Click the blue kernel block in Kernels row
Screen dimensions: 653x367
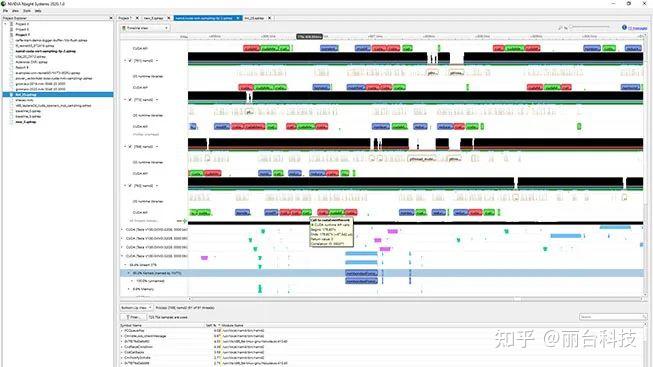[x=361, y=273]
